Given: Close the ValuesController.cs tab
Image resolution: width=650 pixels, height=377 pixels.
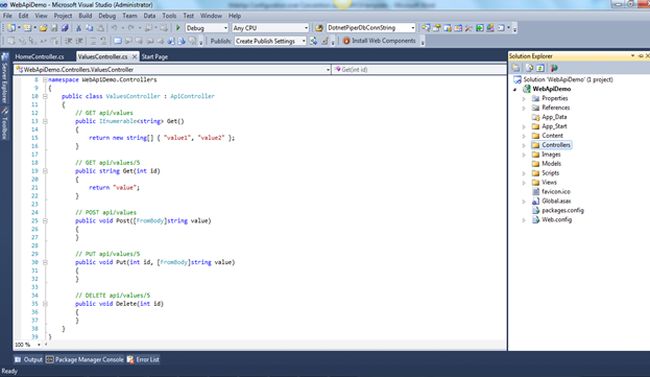Looking at the screenshot, I should pos(134,56).
